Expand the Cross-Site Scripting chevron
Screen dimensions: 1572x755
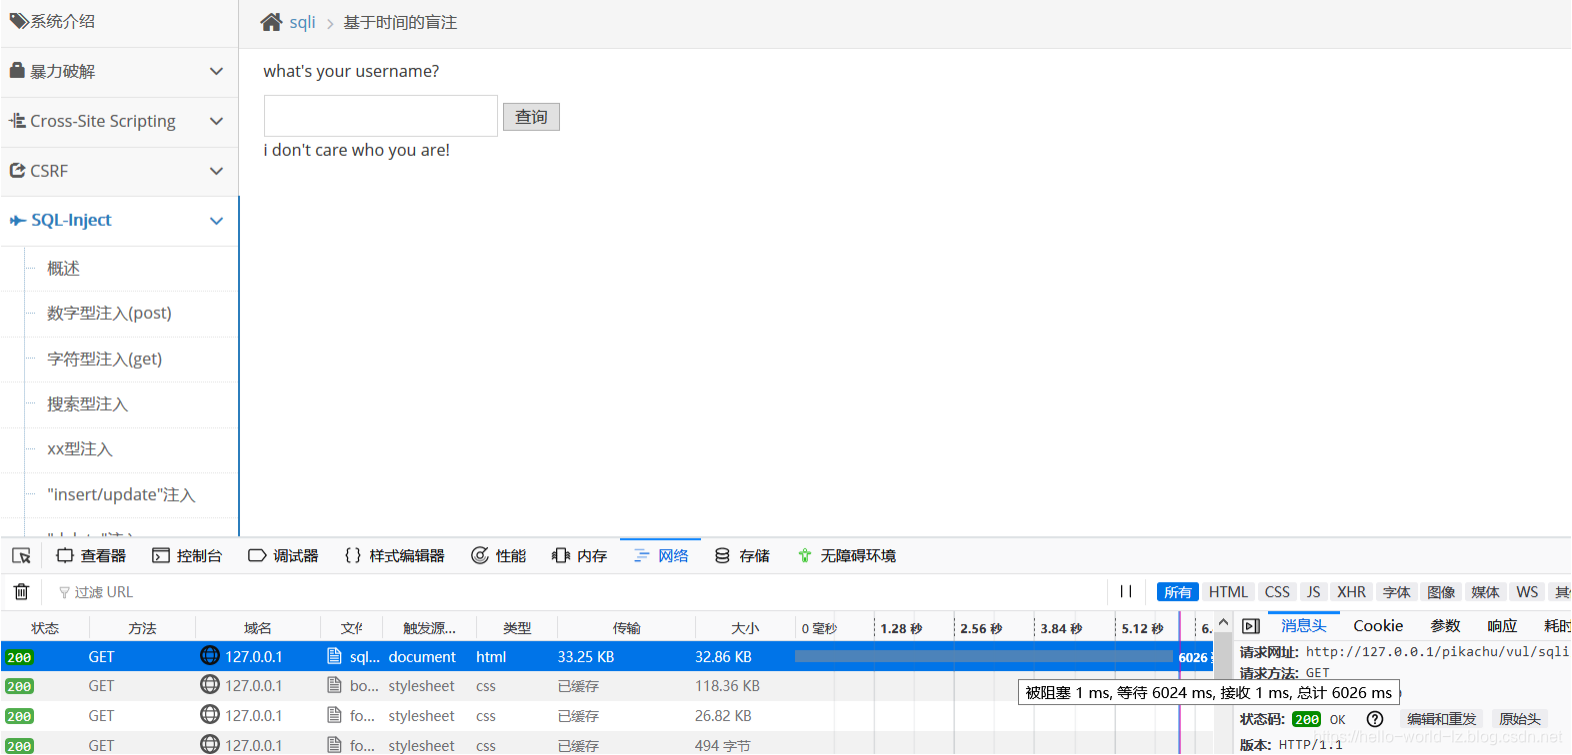tap(216, 121)
